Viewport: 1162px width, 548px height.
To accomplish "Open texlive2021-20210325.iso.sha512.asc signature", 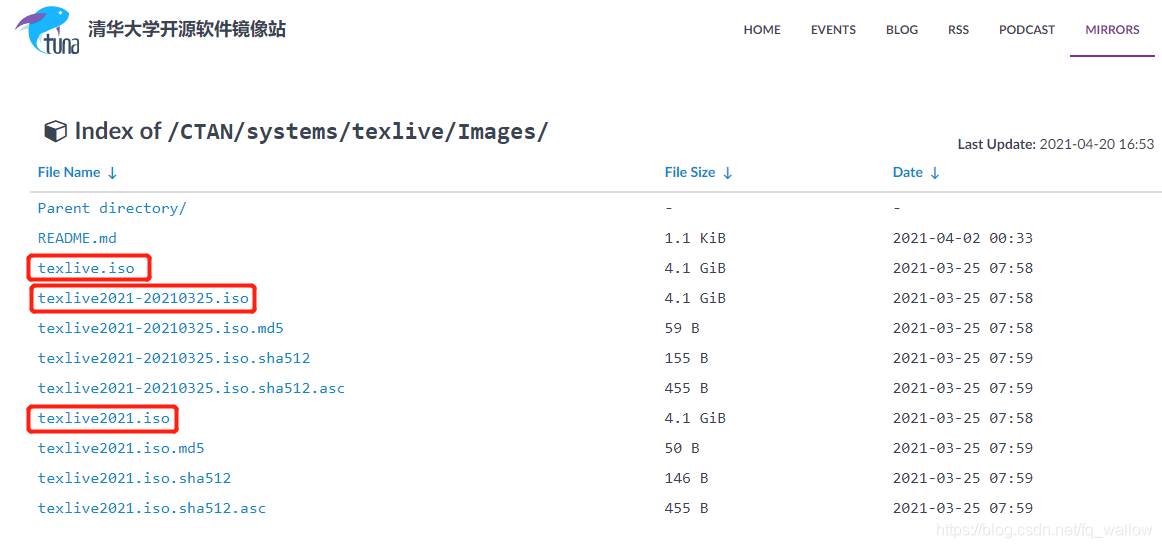I will [191, 388].
